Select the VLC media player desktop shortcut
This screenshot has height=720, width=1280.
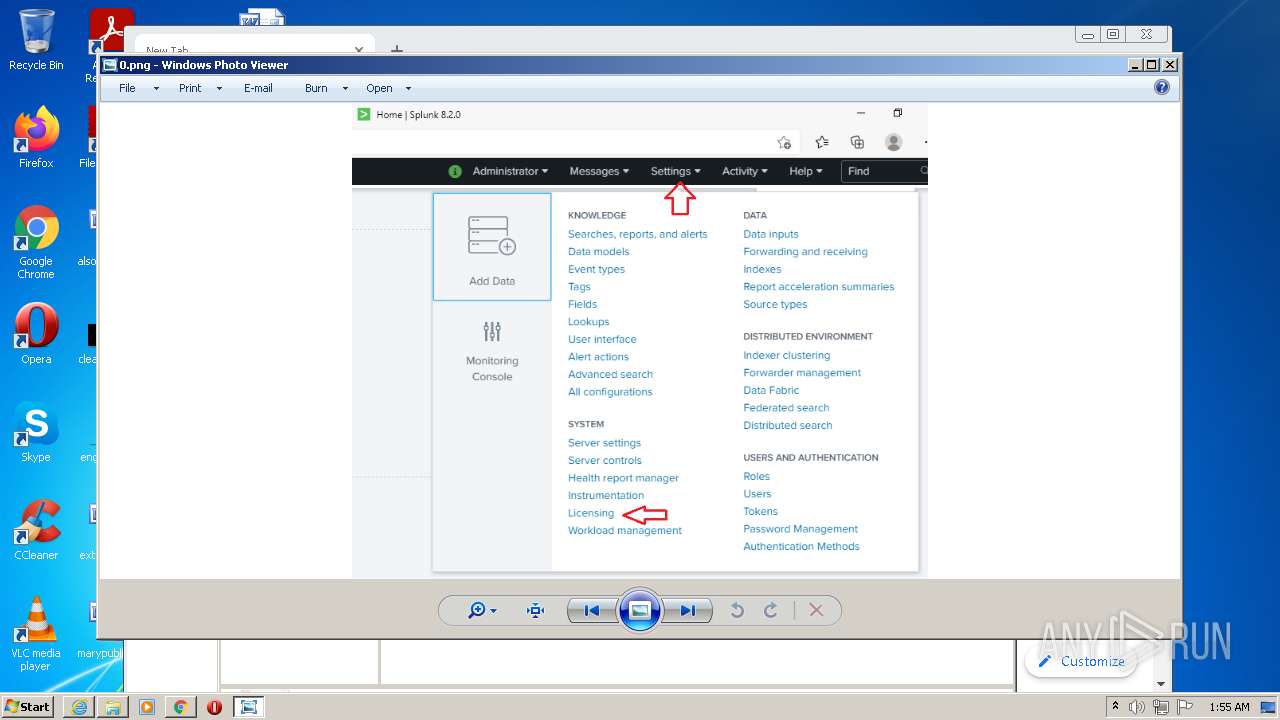click(36, 634)
